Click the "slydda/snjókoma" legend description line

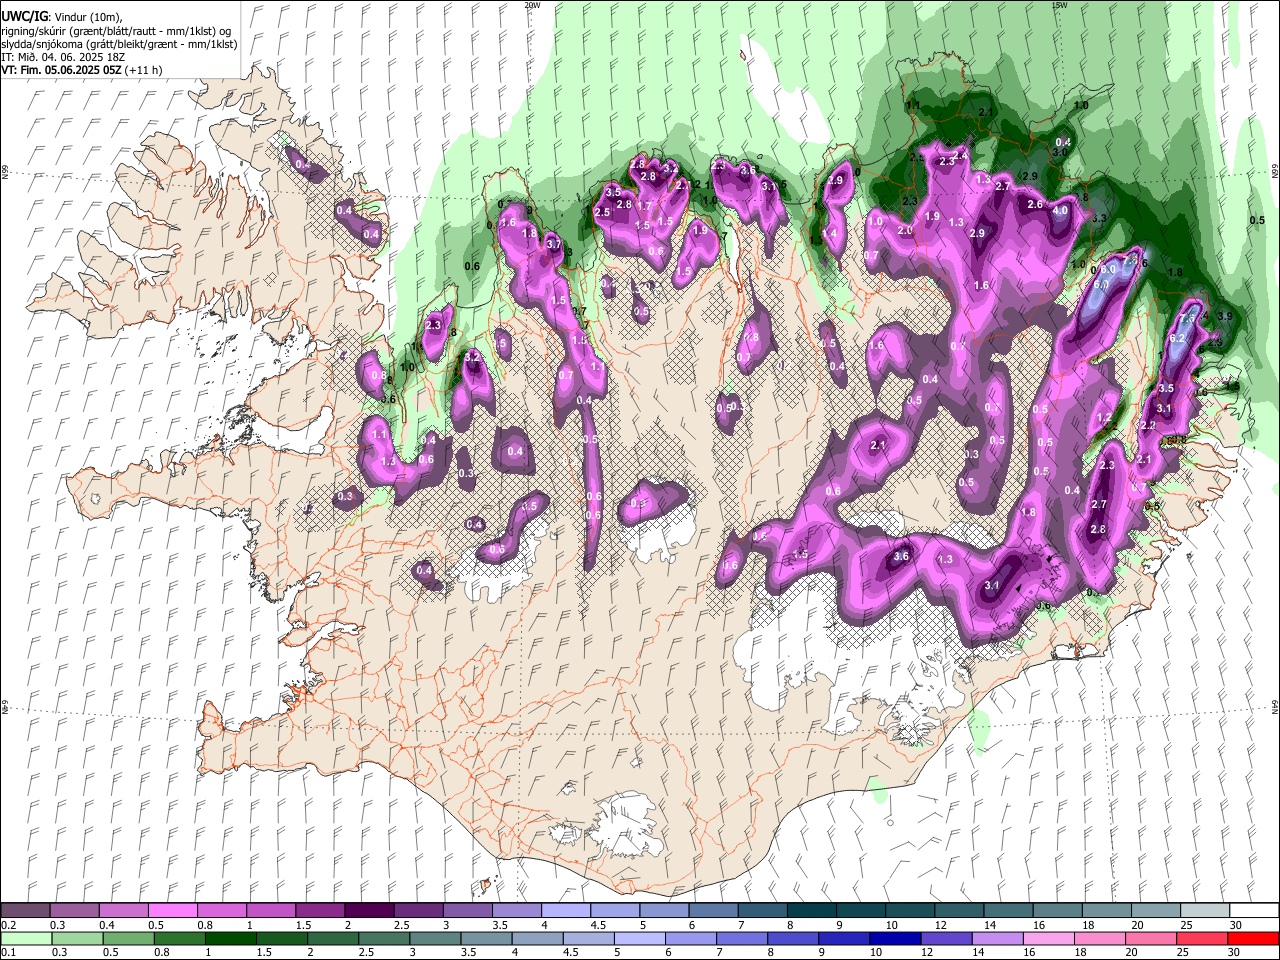119,44
